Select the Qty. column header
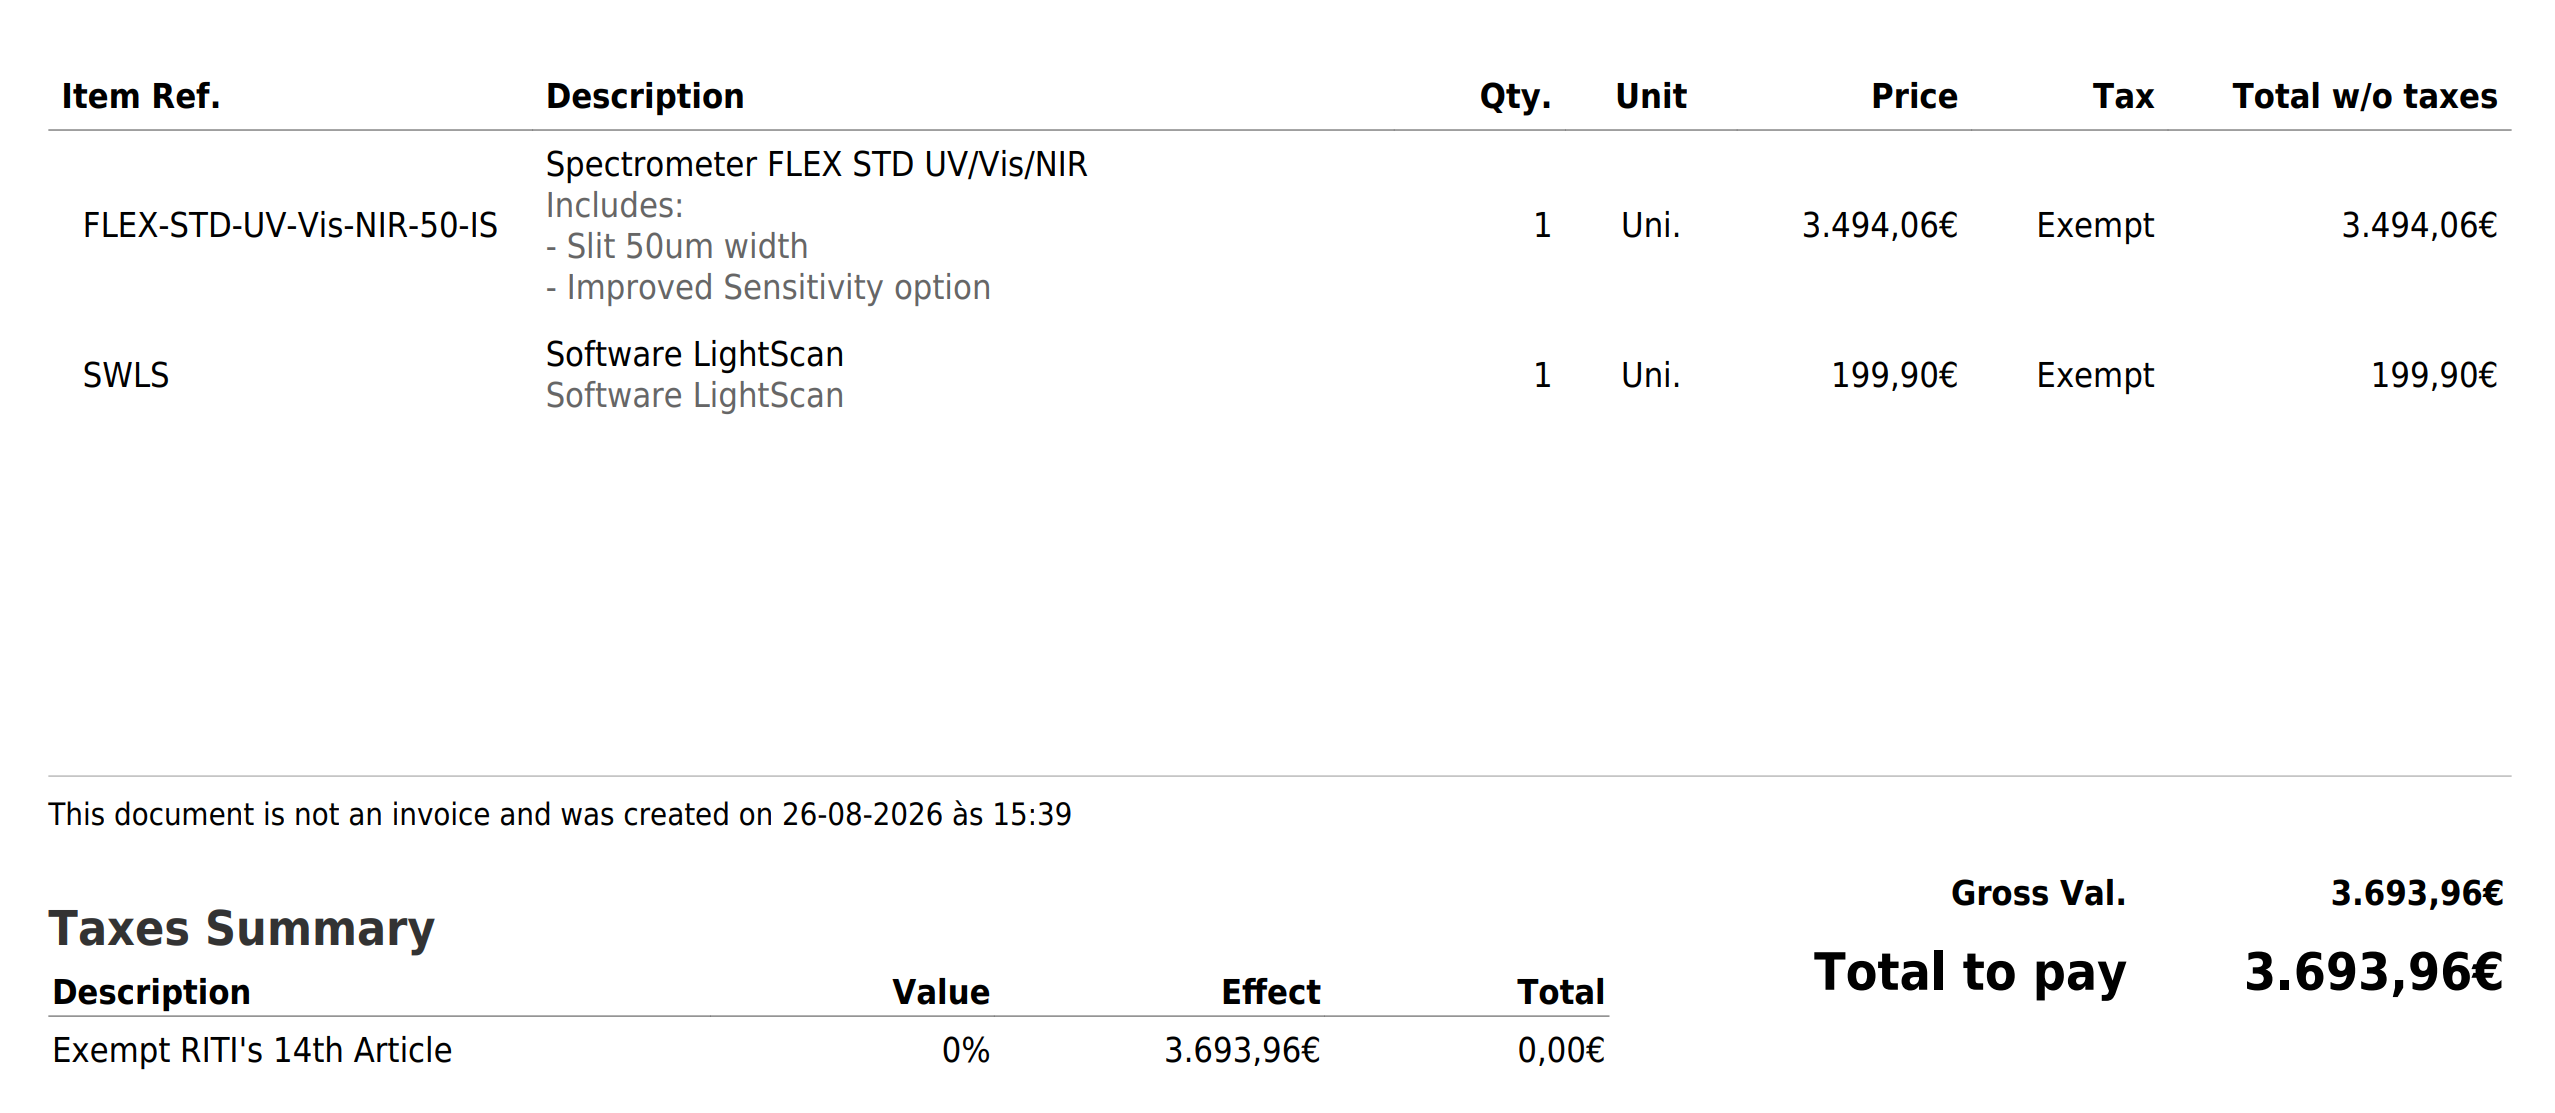Image resolution: width=2555 pixels, height=1113 pixels. point(1515,97)
